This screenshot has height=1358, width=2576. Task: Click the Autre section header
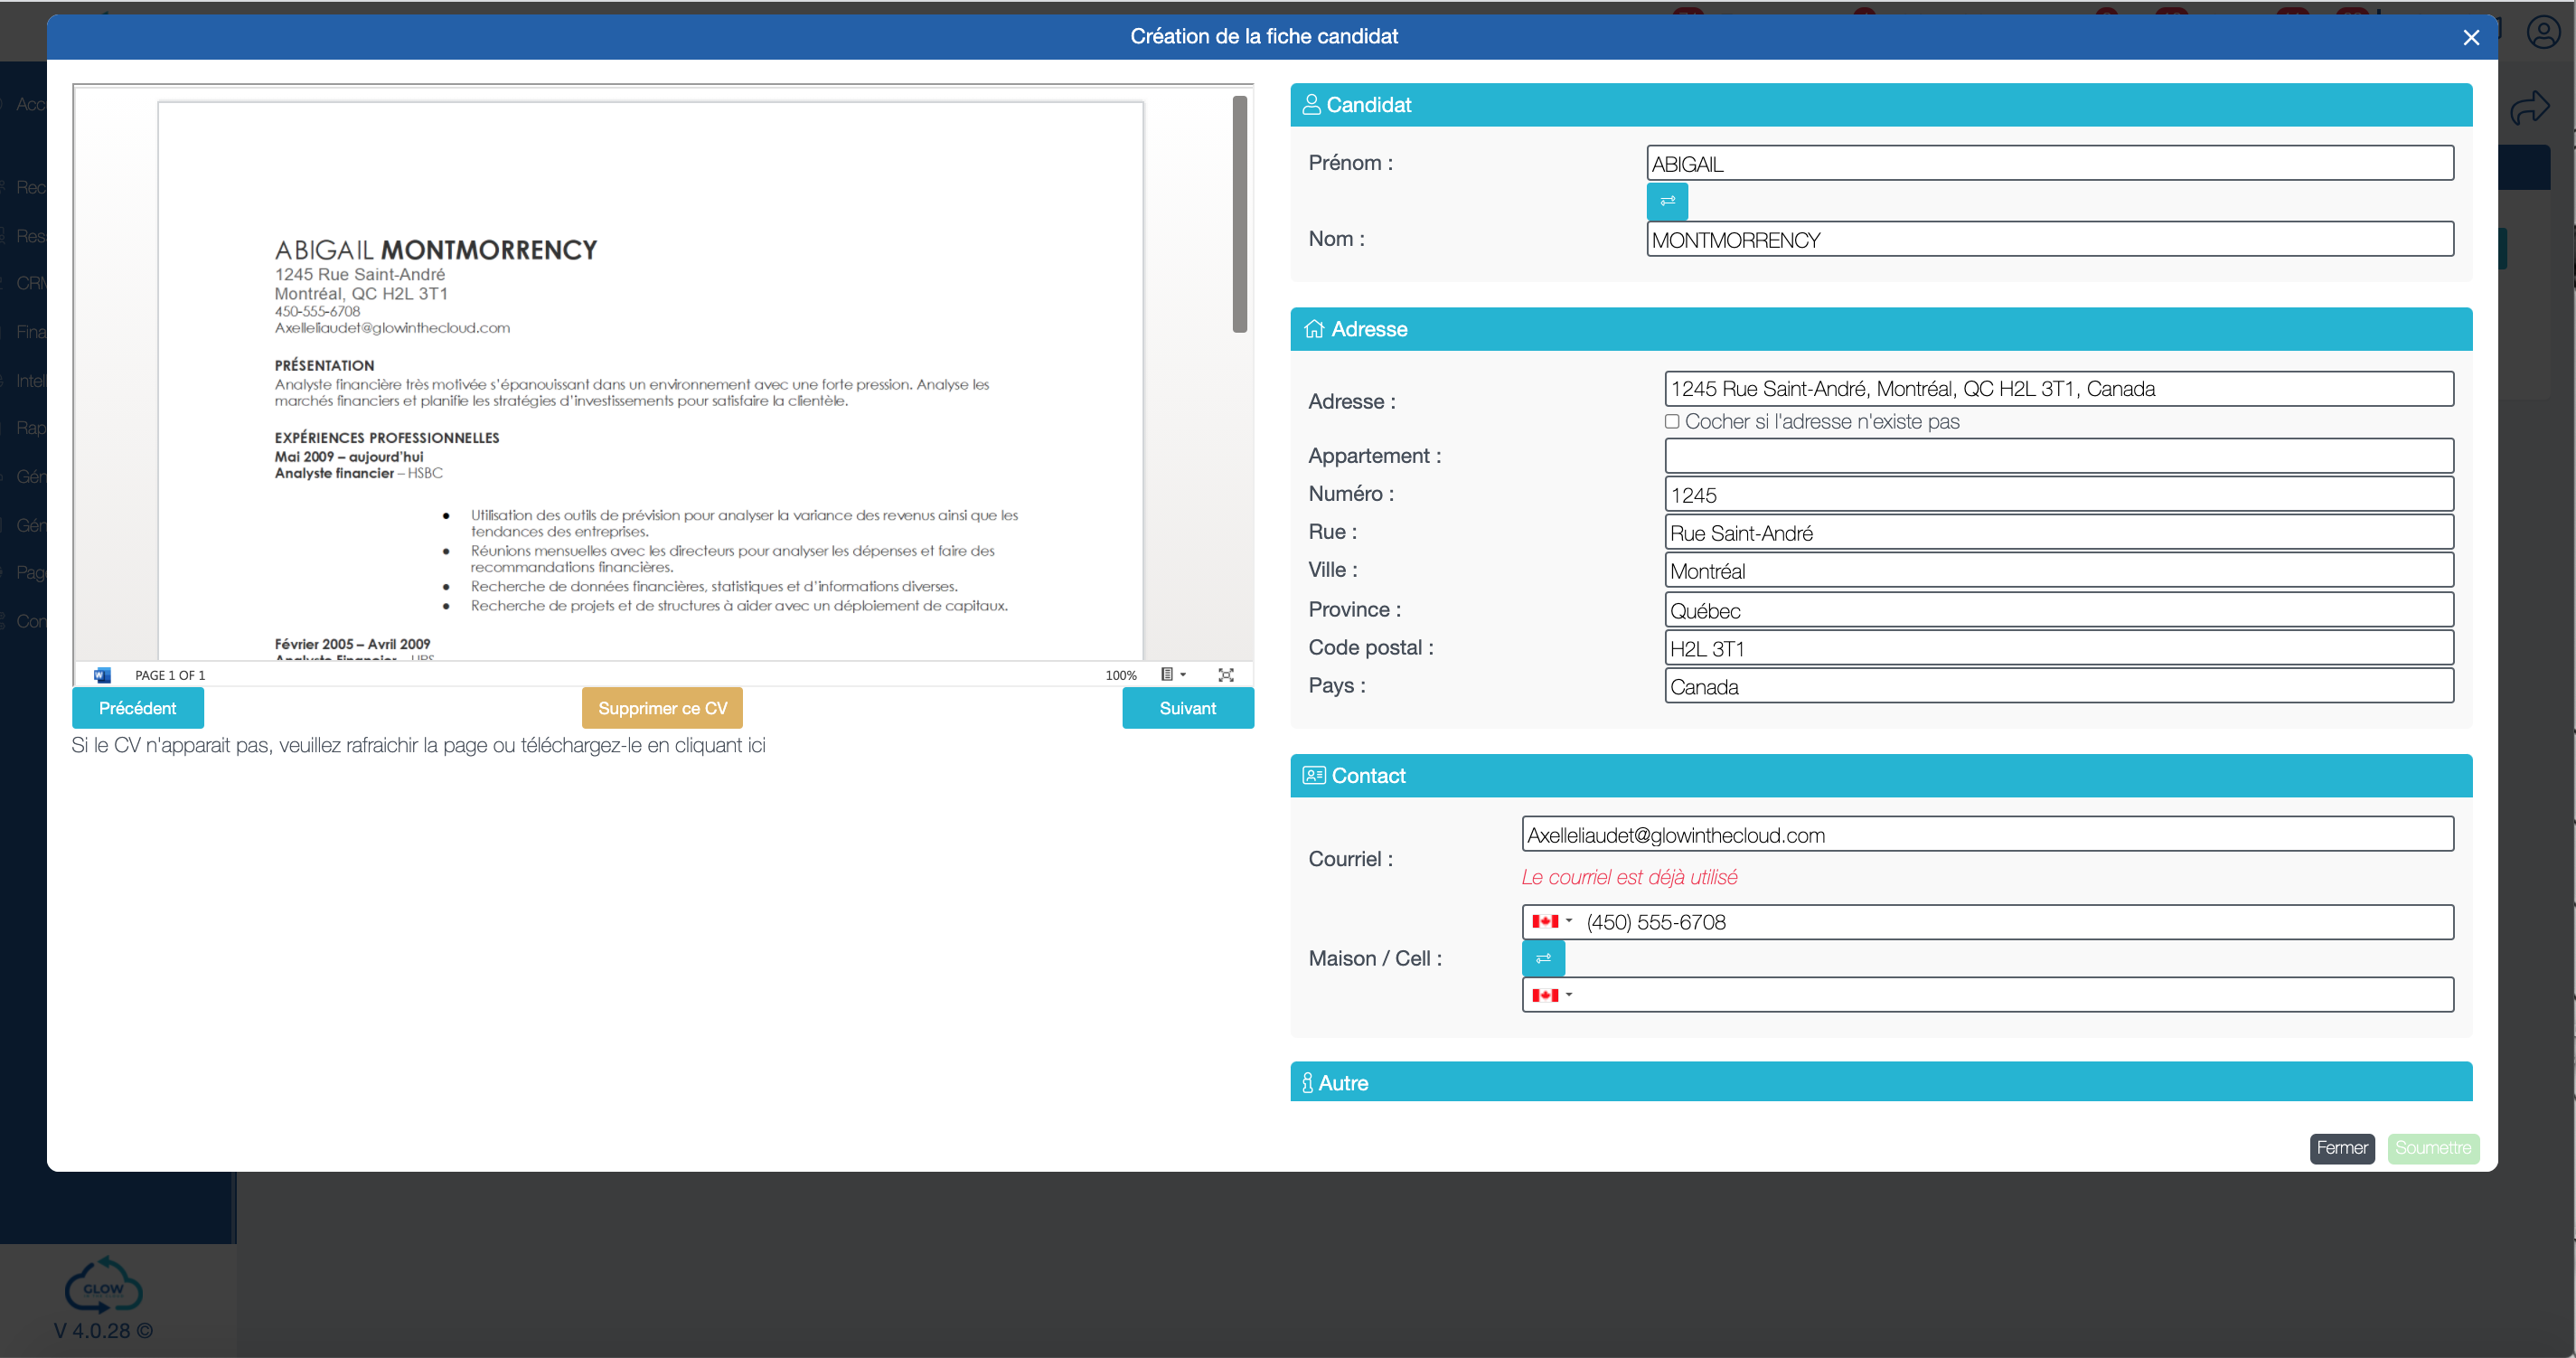click(1881, 1082)
